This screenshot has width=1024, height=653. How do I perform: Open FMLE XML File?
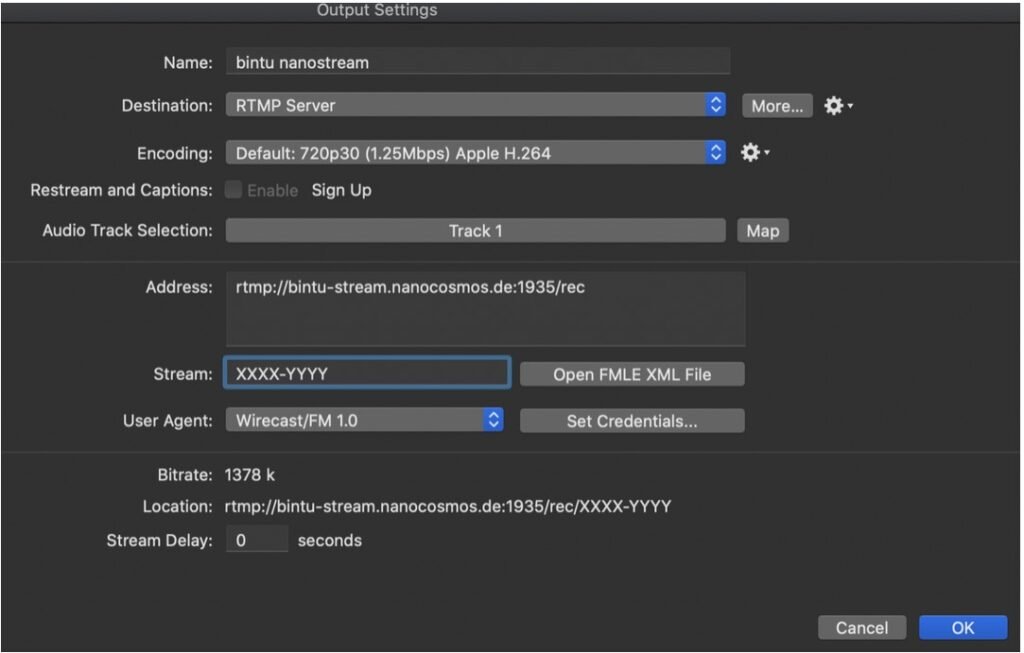632,374
